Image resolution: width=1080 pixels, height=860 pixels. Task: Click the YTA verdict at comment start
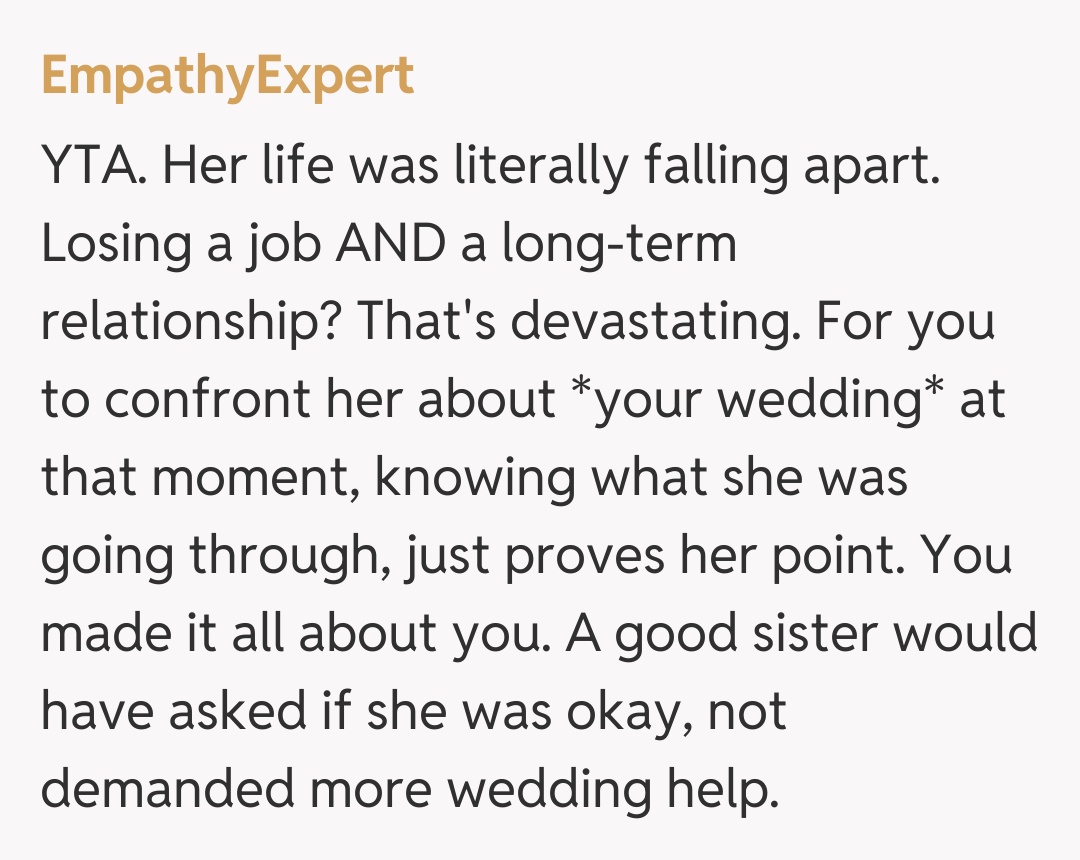coord(98,166)
